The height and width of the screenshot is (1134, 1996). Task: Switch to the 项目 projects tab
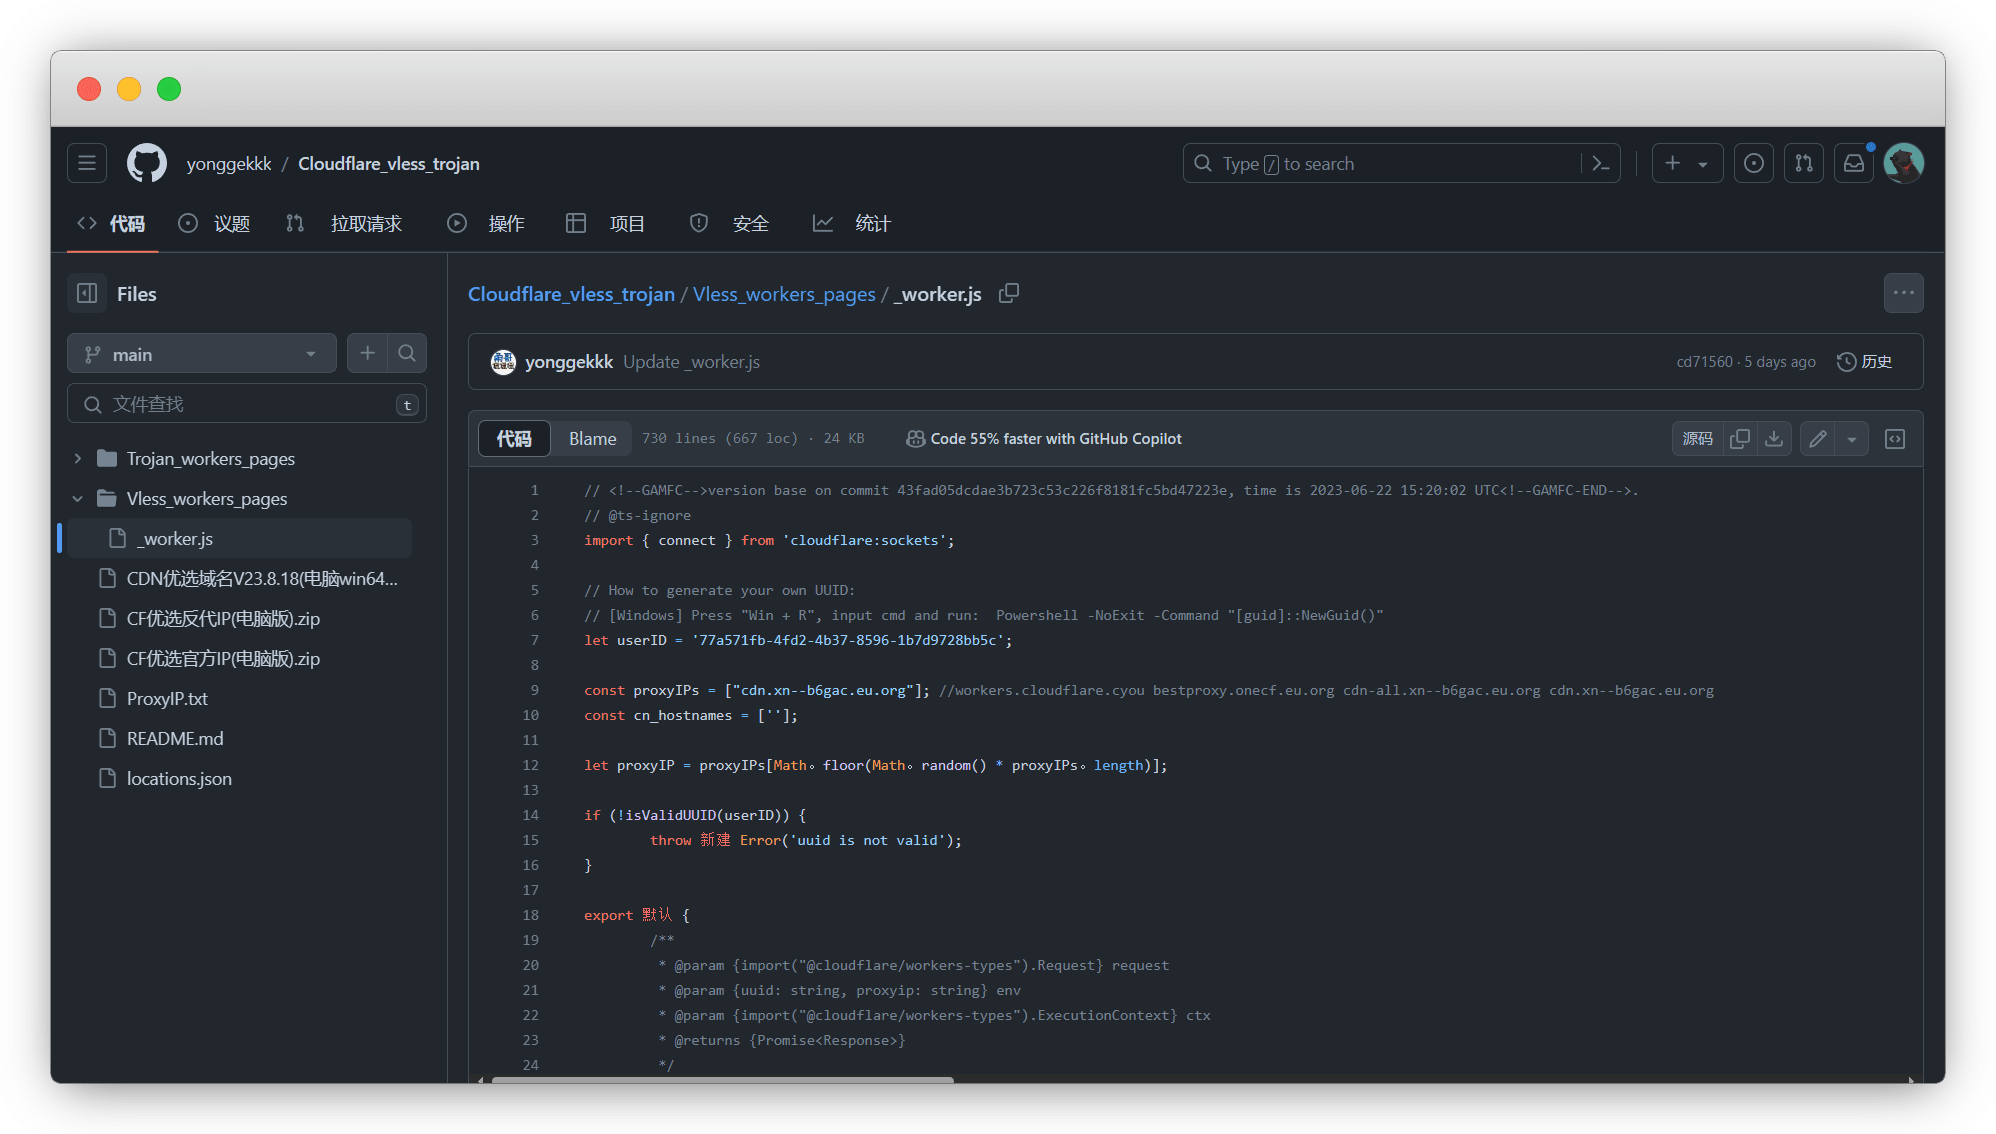(606, 223)
